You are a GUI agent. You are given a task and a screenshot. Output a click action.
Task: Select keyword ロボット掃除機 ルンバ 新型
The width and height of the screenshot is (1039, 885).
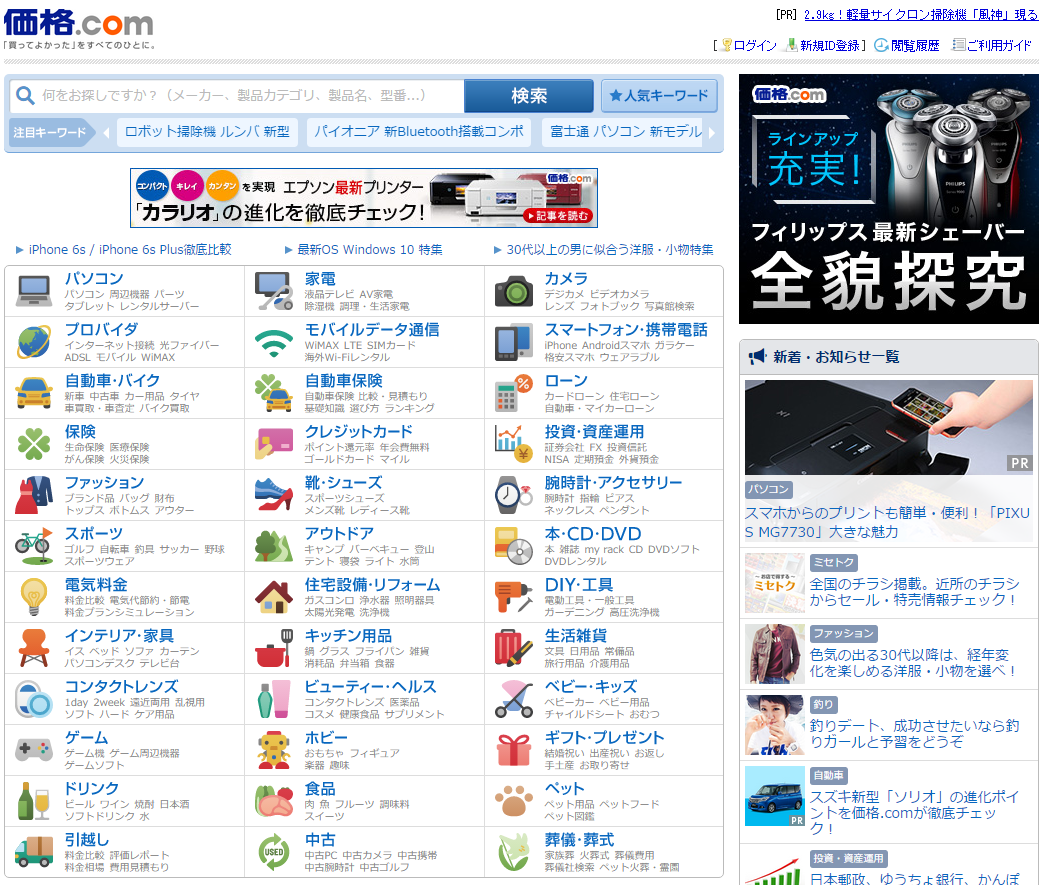pyautogui.click(x=207, y=132)
